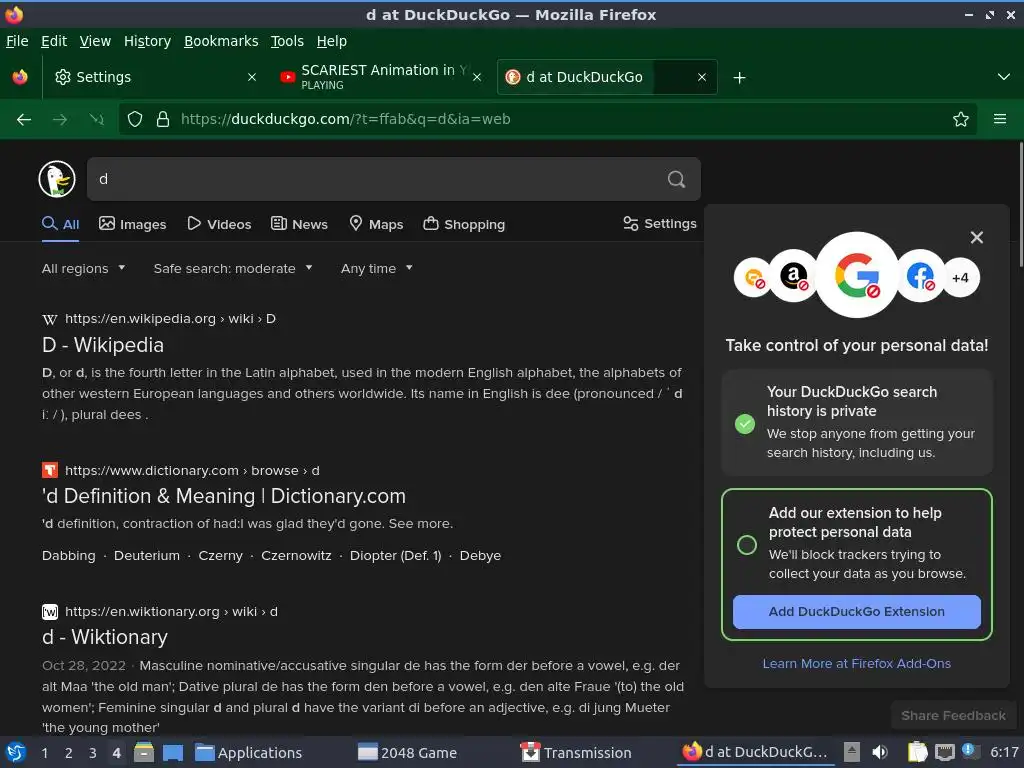This screenshot has height=768, width=1024.
Task: Click the magnifier search button in search box
Action: 677,179
